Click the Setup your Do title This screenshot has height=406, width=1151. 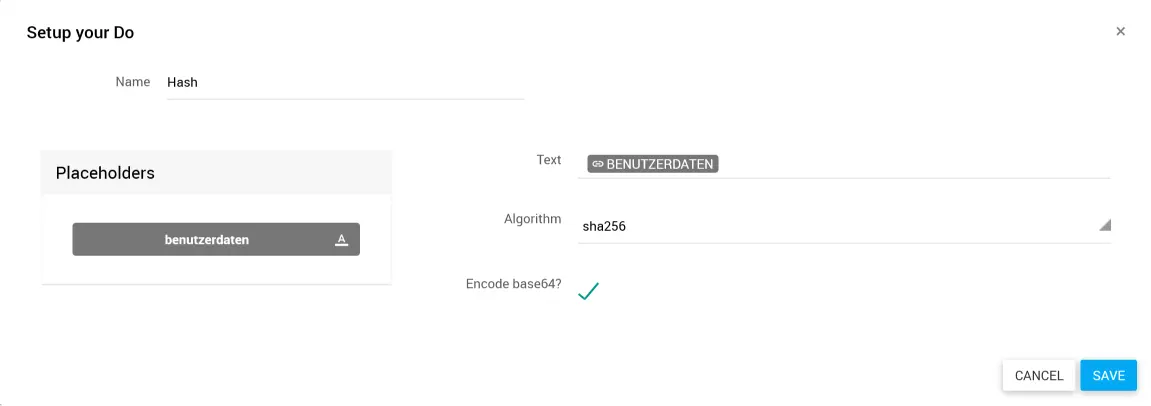point(80,33)
